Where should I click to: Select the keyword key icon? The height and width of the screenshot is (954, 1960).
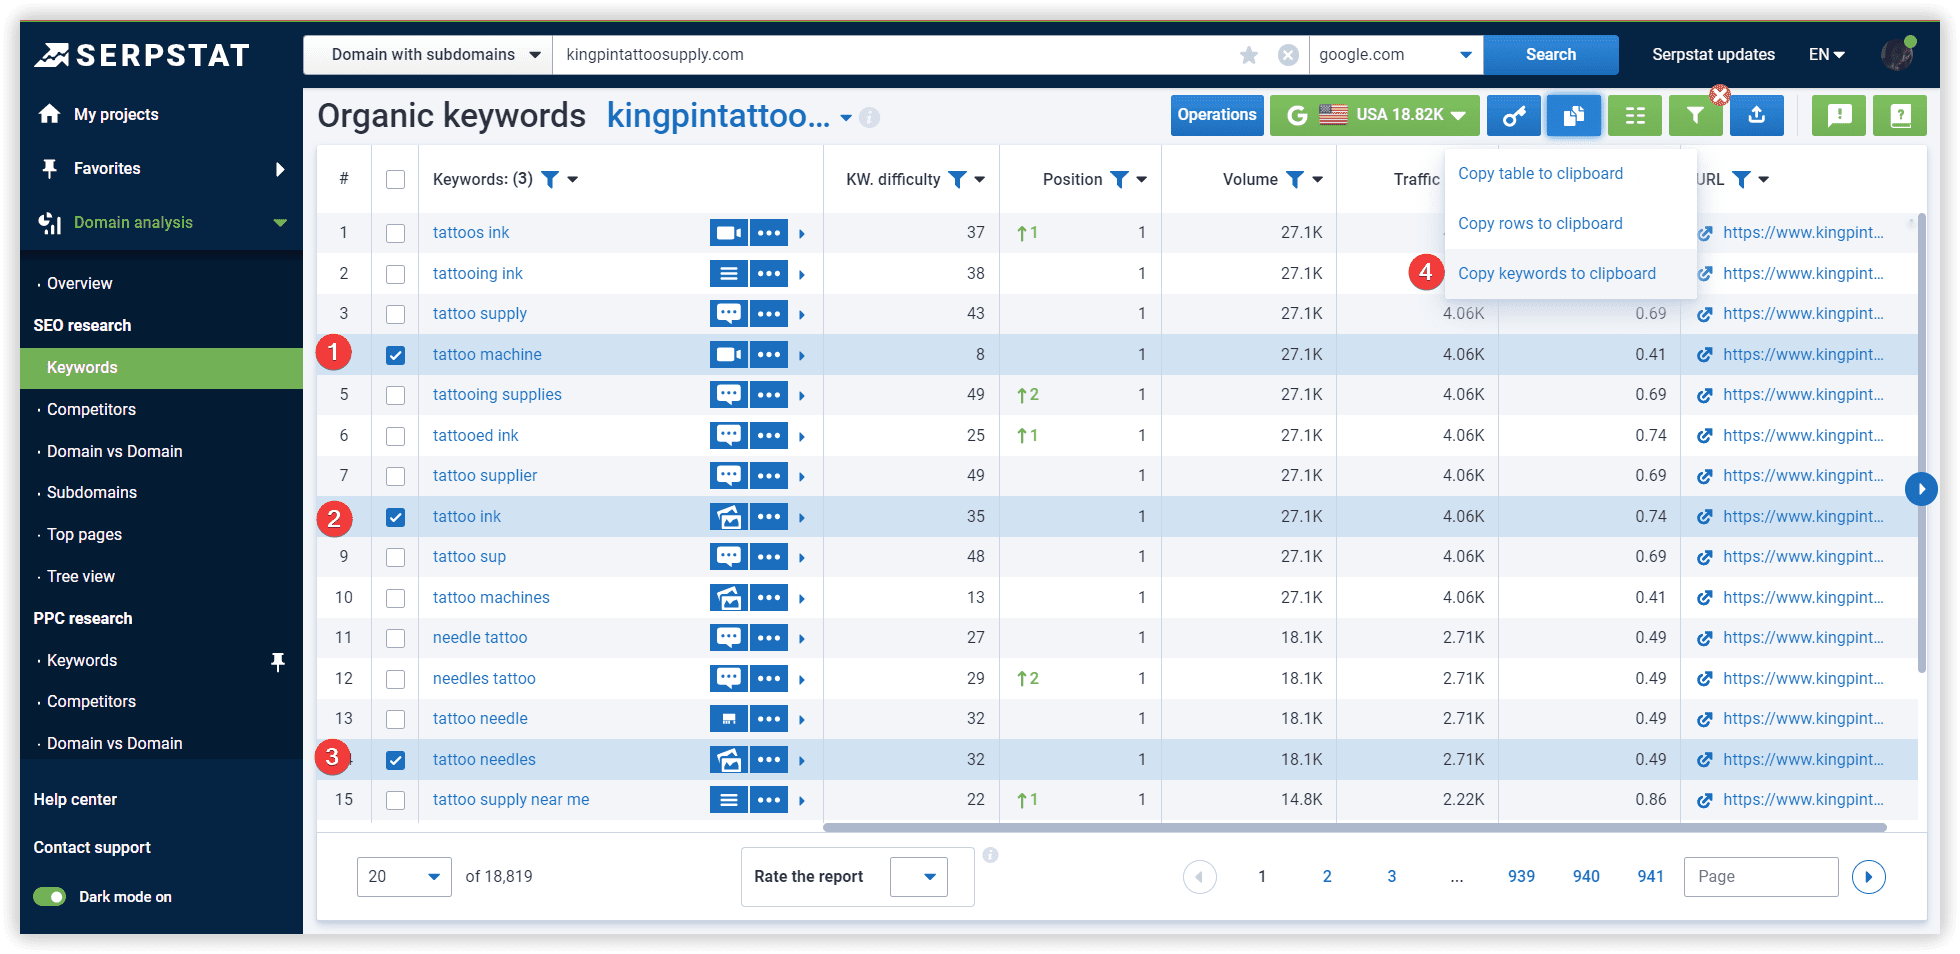(1513, 115)
